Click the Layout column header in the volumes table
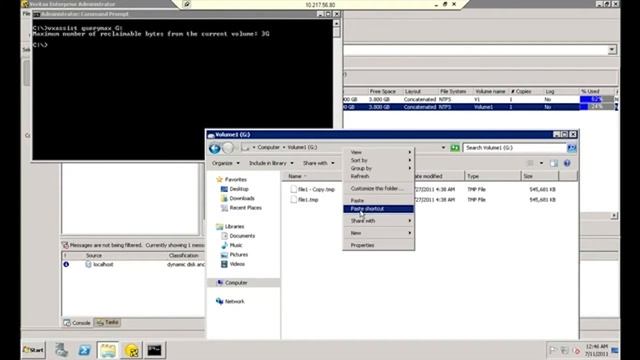640x360 pixels. pyautogui.click(x=413, y=91)
